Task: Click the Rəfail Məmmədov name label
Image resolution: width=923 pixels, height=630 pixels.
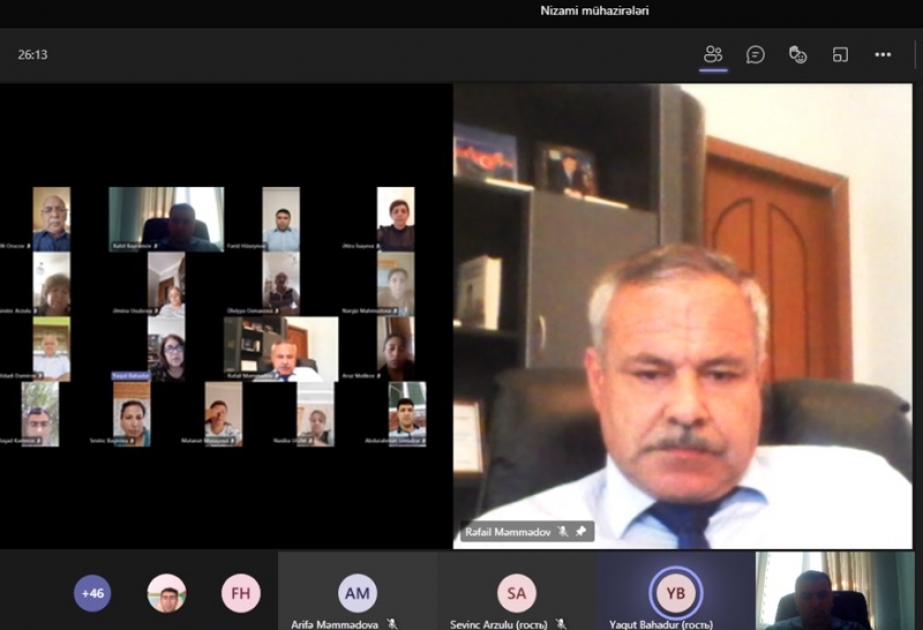Action: [507, 532]
